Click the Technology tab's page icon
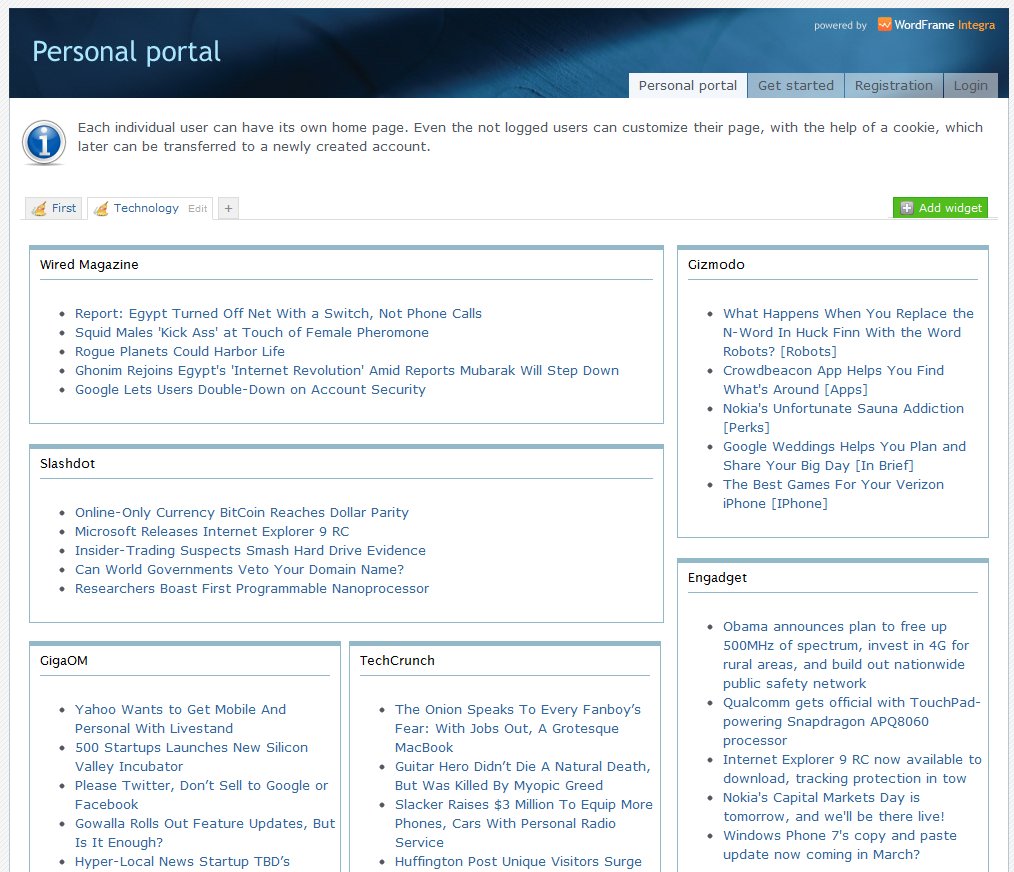The image size is (1014, 872). [101, 208]
